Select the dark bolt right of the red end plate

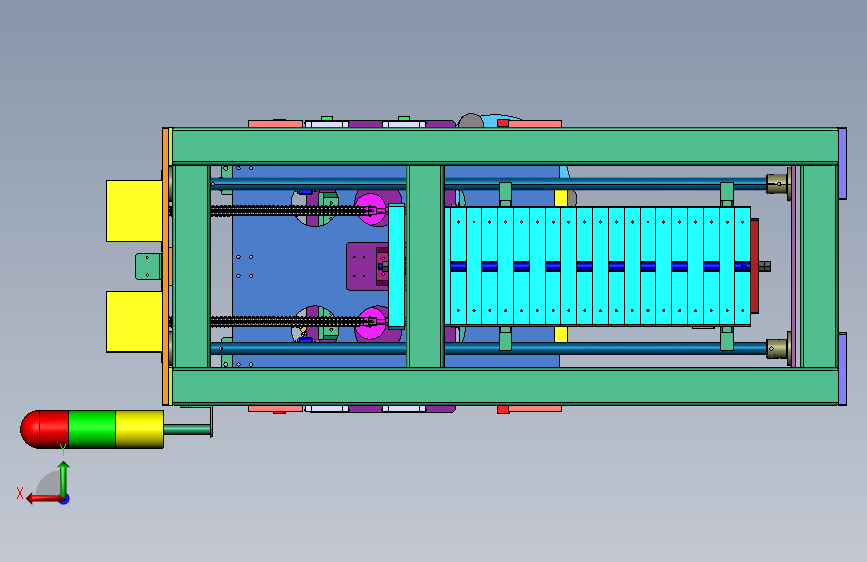(765, 267)
